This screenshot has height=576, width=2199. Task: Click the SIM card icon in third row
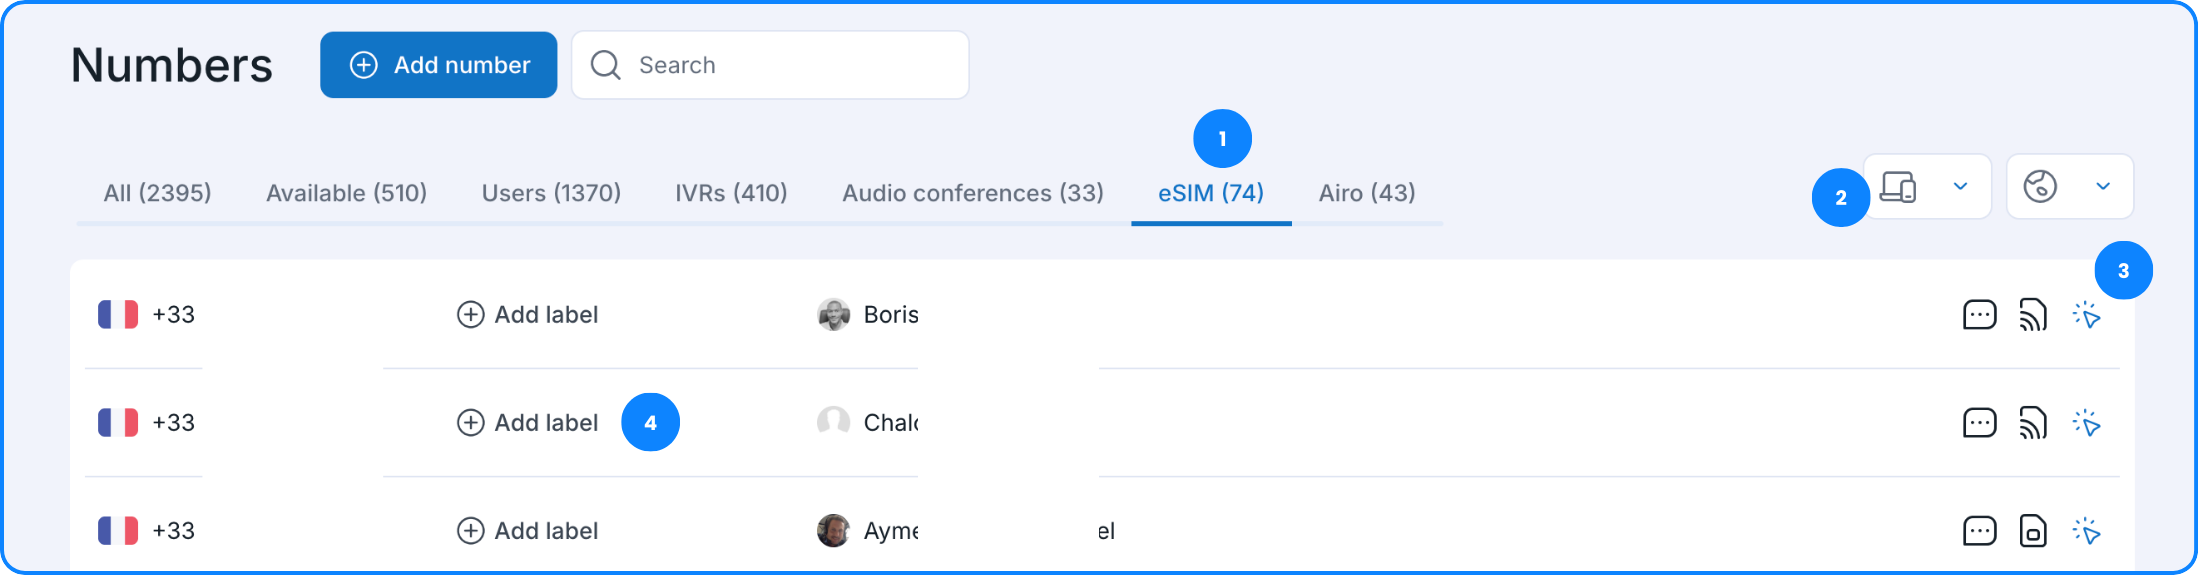coord(2032,531)
